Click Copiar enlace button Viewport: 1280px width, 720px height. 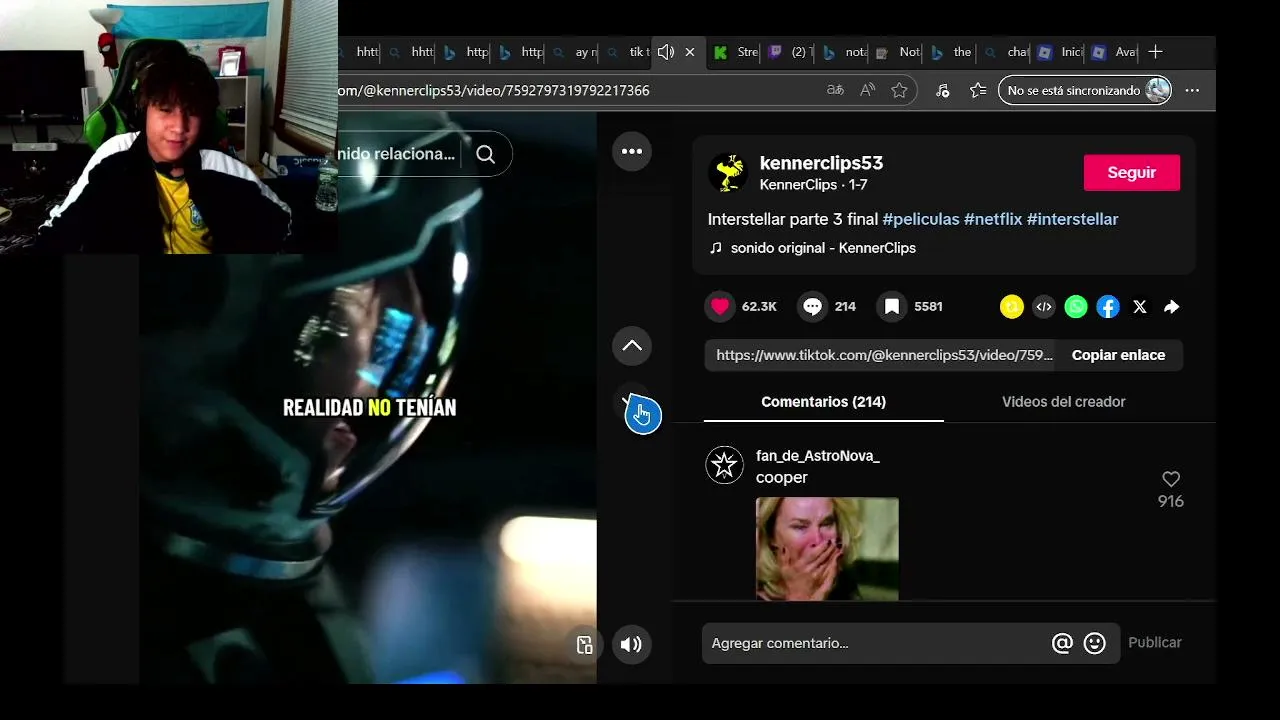pos(1118,355)
